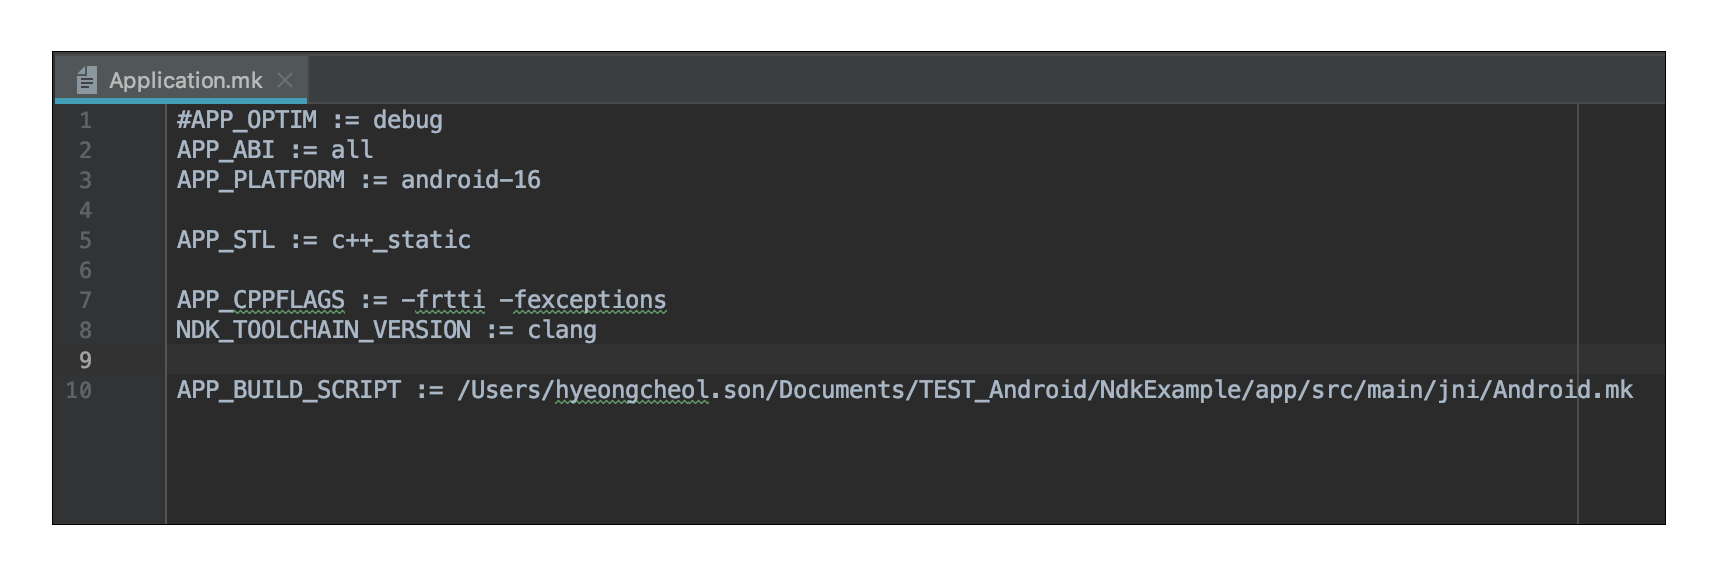Click the -frtti flag text
The image size is (1718, 578).
click(x=442, y=300)
